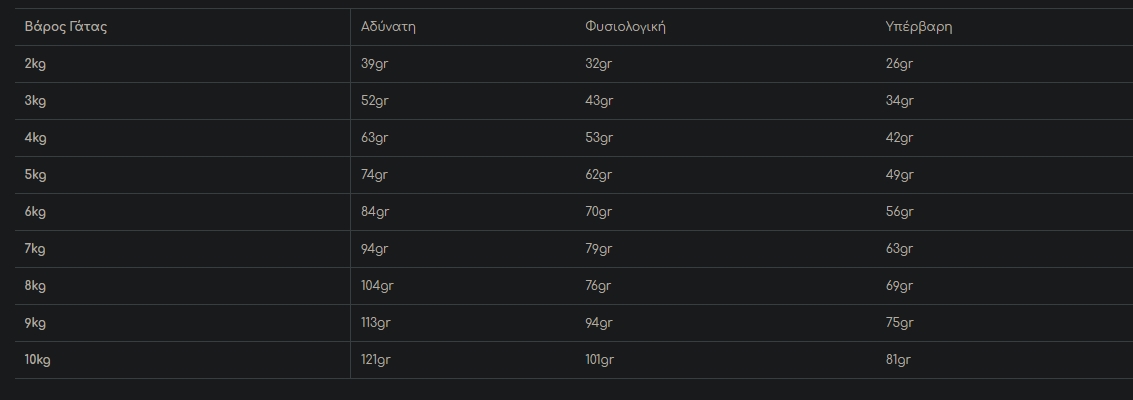
Task: Click the 43gr cell in 3kg row
Action: (x=599, y=101)
